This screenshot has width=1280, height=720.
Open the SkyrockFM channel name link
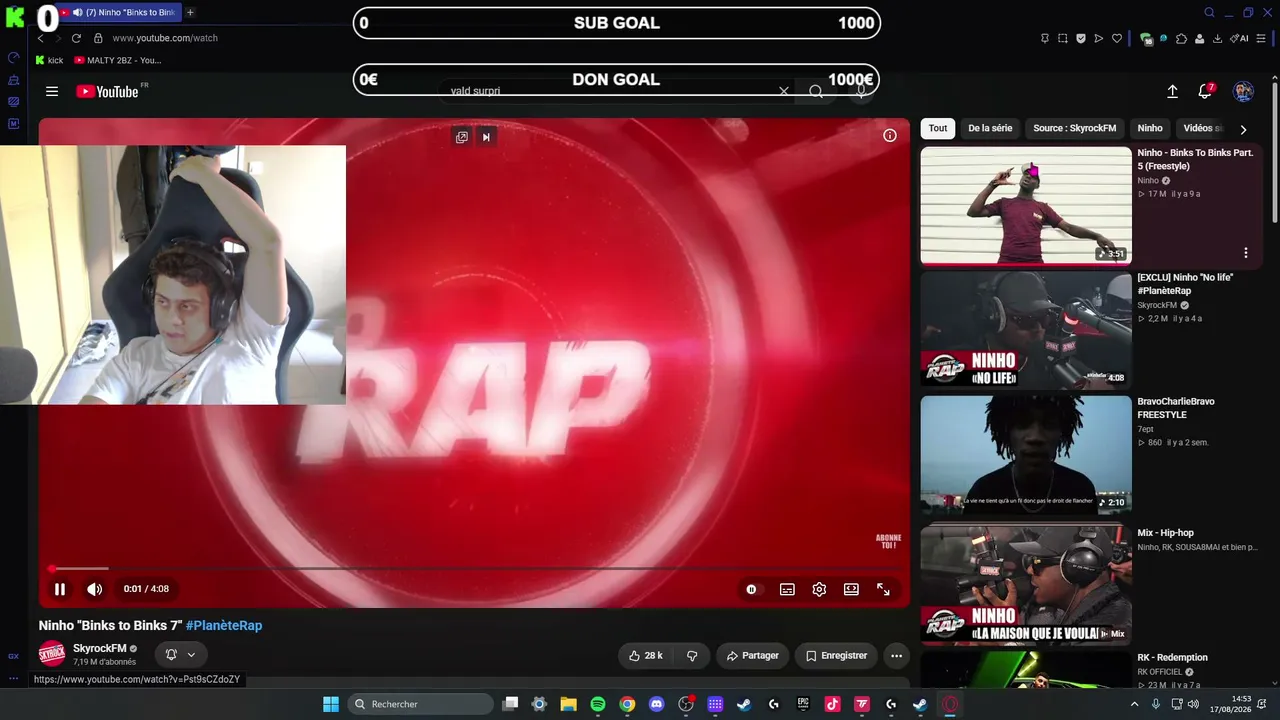100,649
